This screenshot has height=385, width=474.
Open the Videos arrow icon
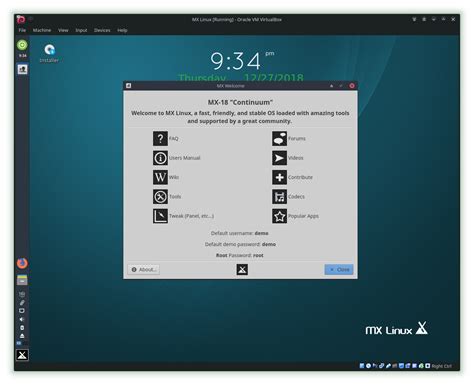279,158
